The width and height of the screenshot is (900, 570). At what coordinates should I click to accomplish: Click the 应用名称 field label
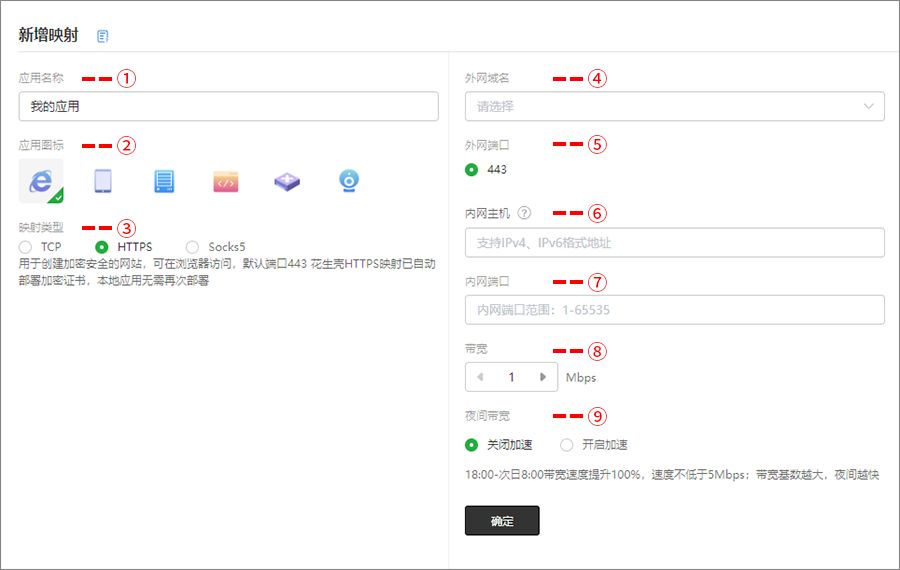[41, 78]
